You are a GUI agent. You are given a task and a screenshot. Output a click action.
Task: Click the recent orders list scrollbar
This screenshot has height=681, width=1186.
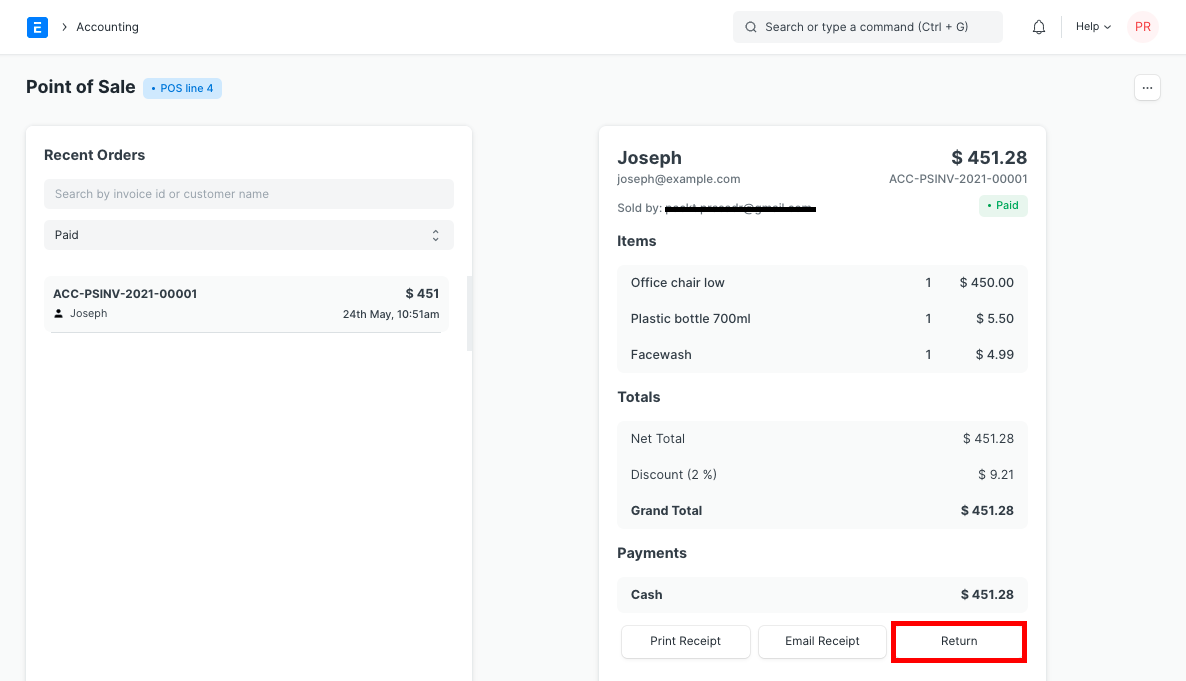[470, 313]
